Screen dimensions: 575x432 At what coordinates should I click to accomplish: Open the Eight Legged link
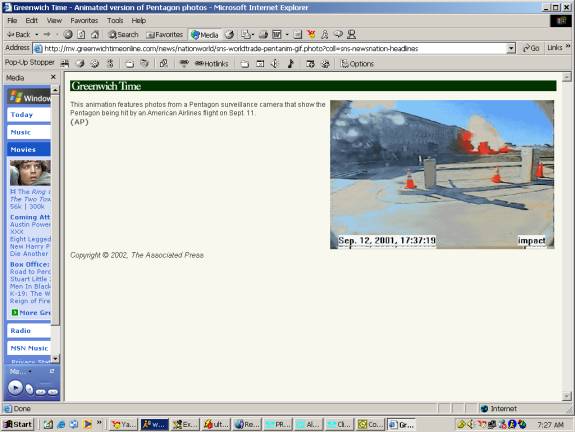[x=30, y=239]
